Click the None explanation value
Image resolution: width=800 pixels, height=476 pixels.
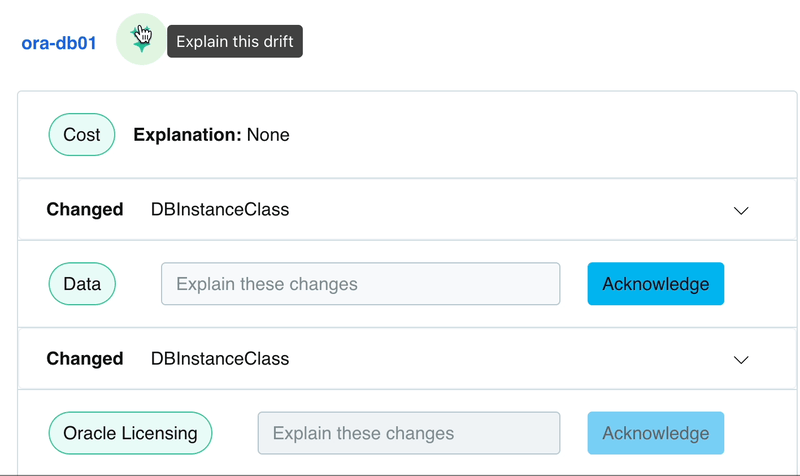pos(268,134)
